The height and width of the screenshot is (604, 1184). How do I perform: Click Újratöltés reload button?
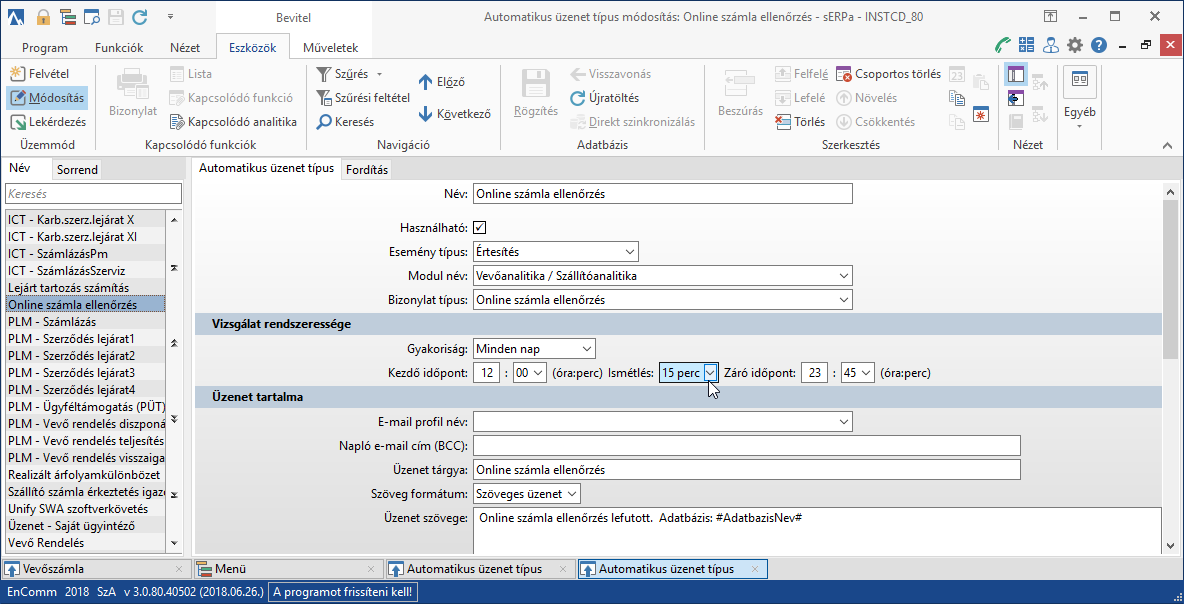click(x=605, y=97)
